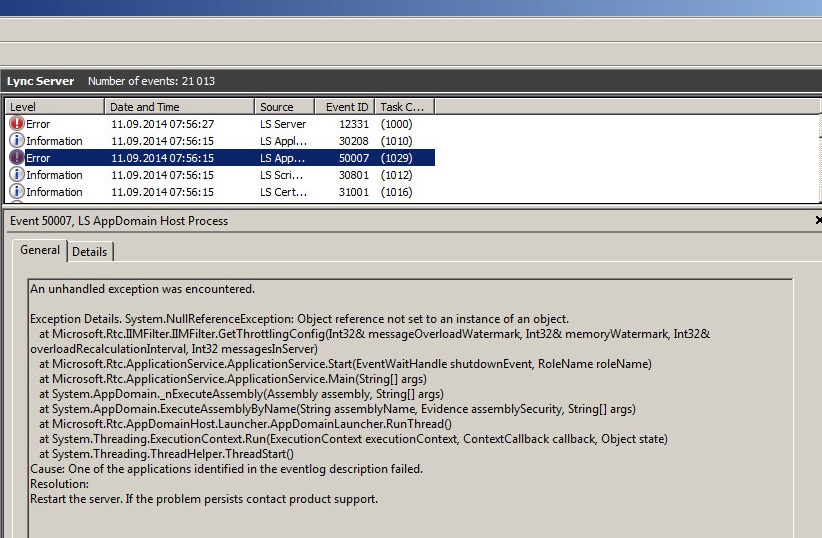Click the Event ID cell 30801
The height and width of the screenshot is (538, 822).
tap(354, 175)
